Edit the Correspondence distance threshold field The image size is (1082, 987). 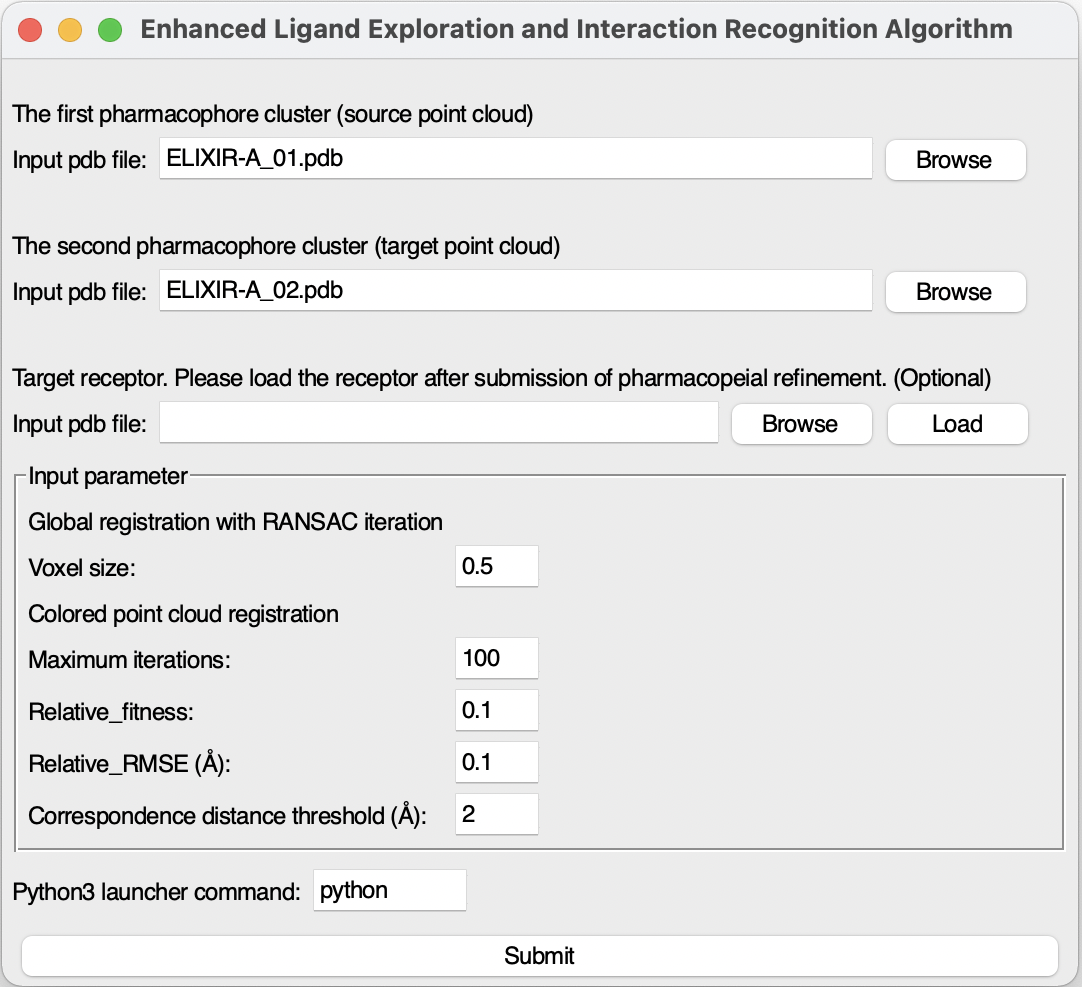(x=496, y=814)
